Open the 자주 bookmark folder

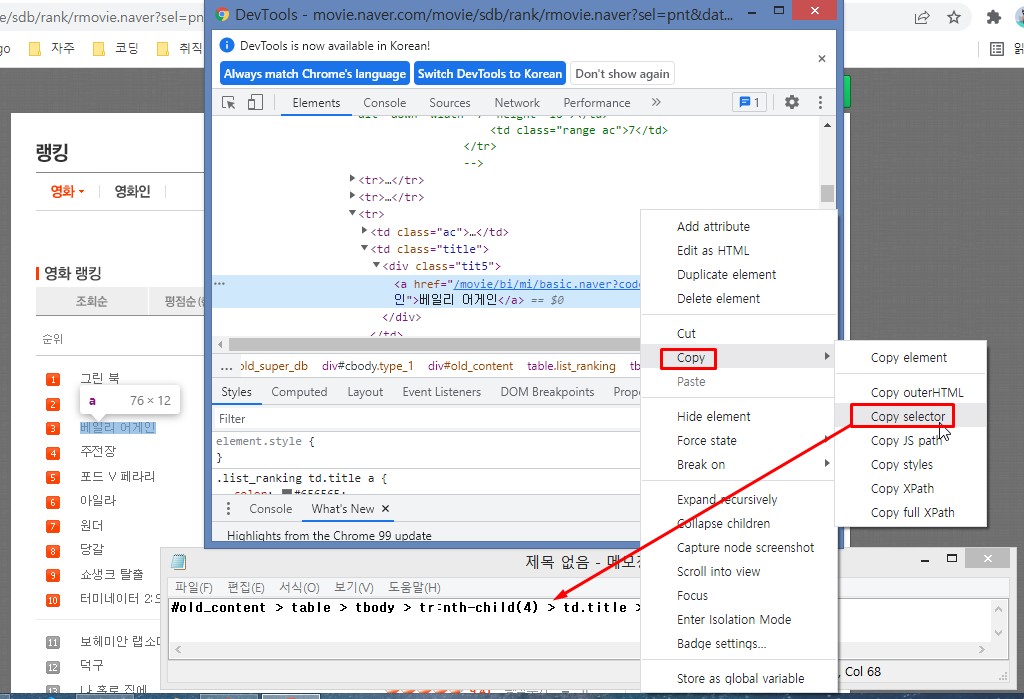point(53,48)
